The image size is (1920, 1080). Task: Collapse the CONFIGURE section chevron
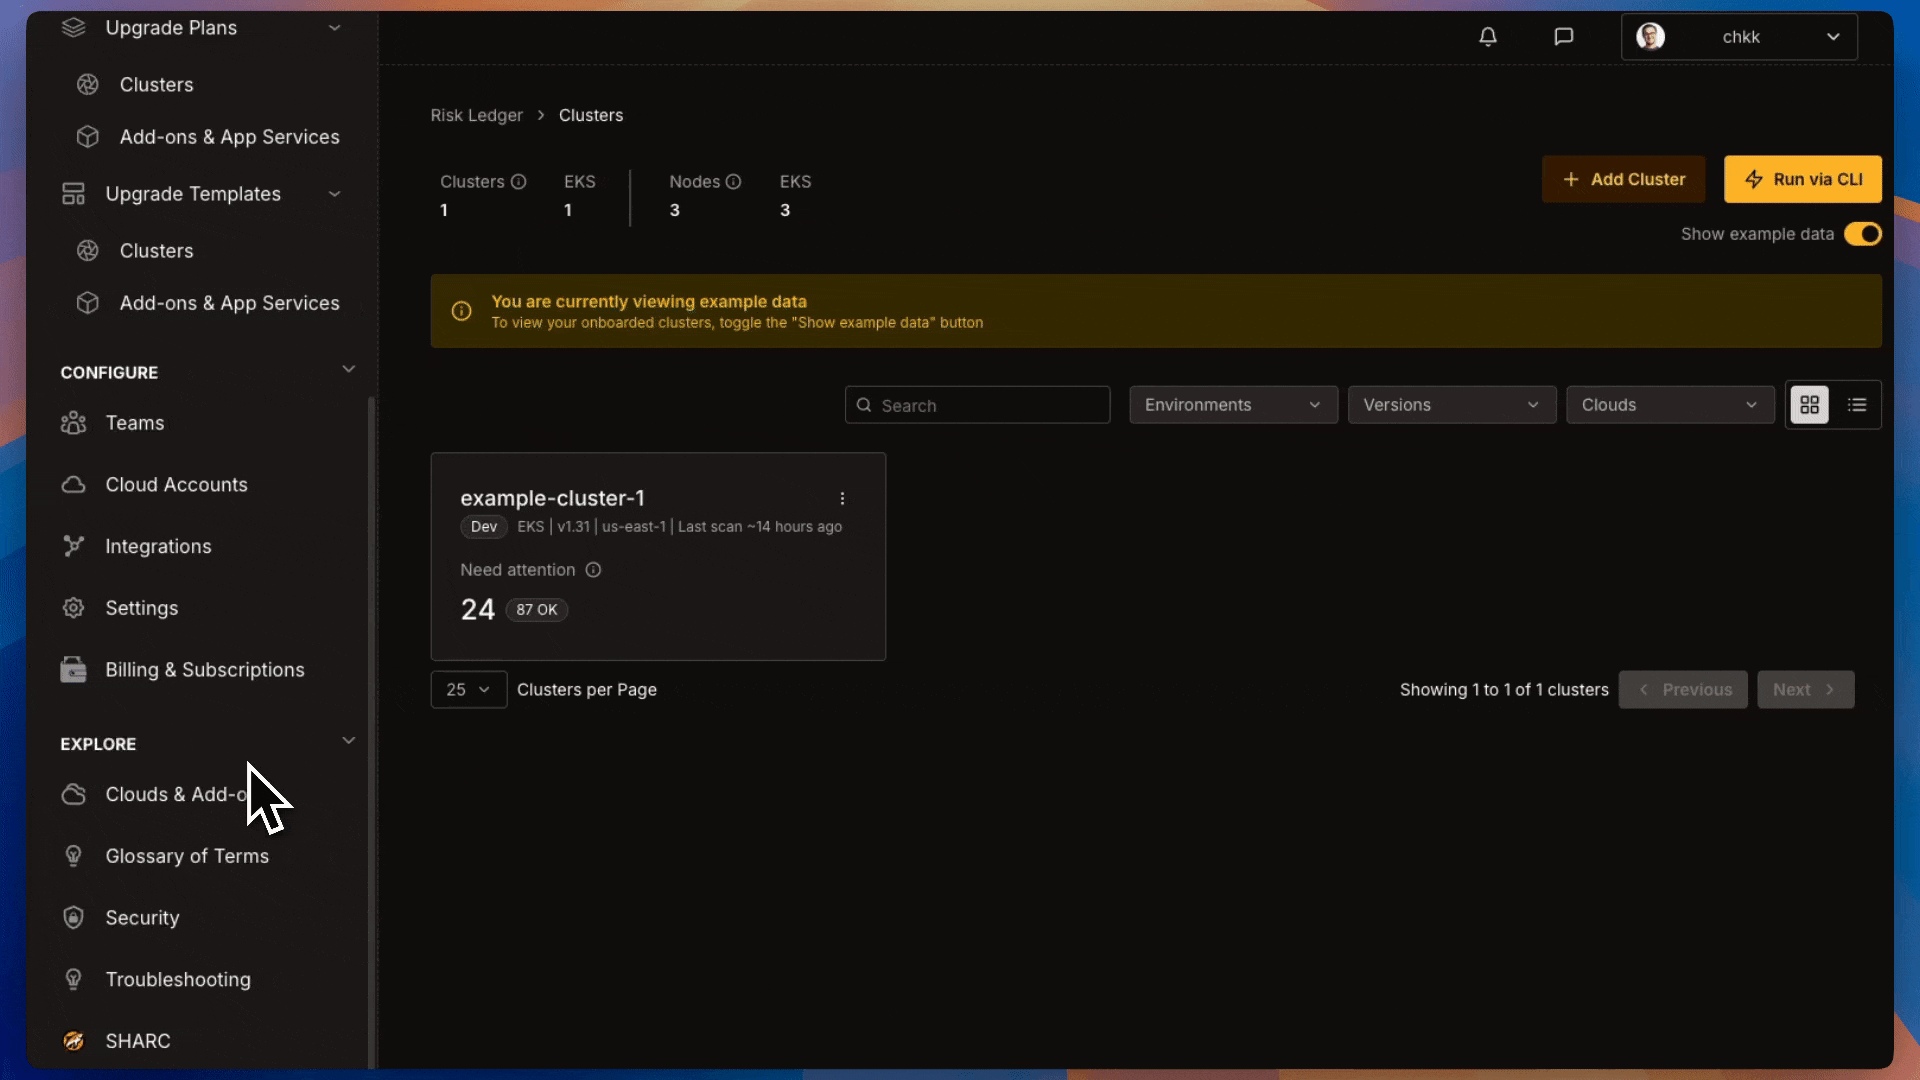[348, 370]
